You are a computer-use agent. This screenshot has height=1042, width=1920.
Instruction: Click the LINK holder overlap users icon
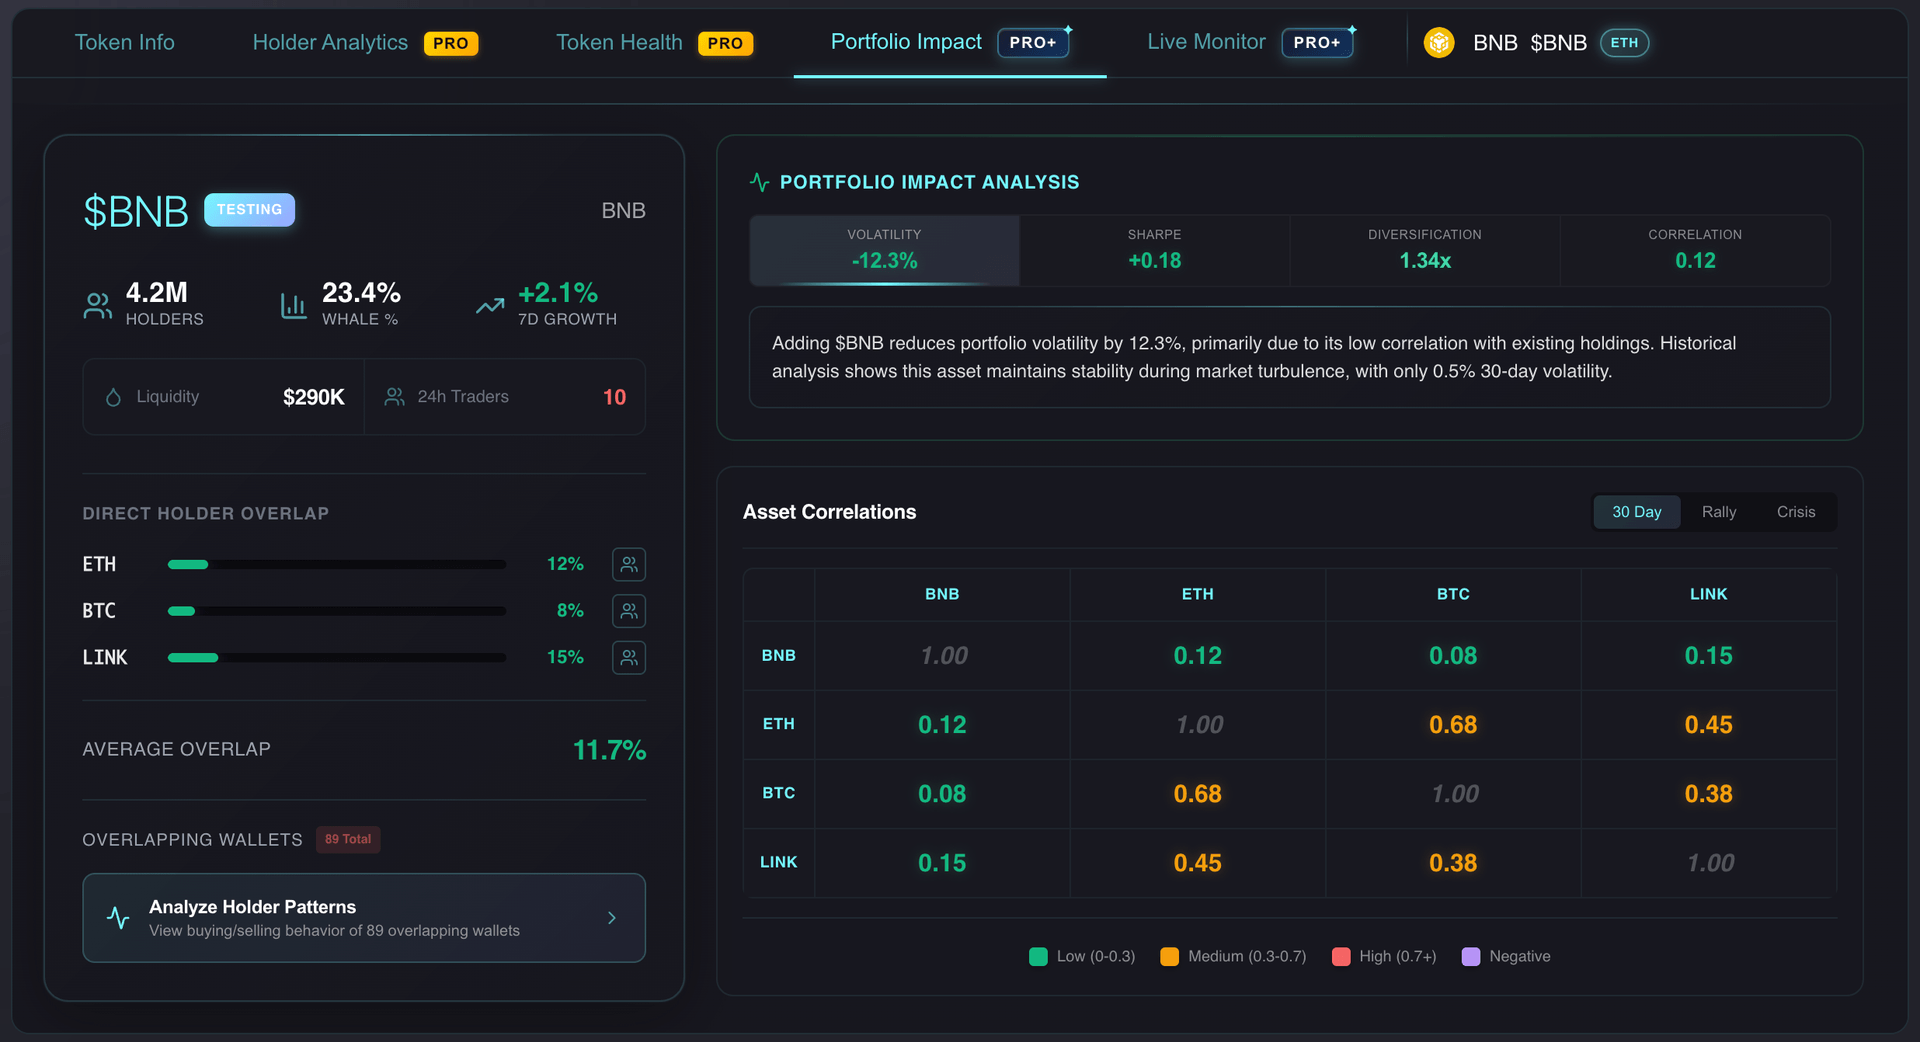(x=628, y=657)
